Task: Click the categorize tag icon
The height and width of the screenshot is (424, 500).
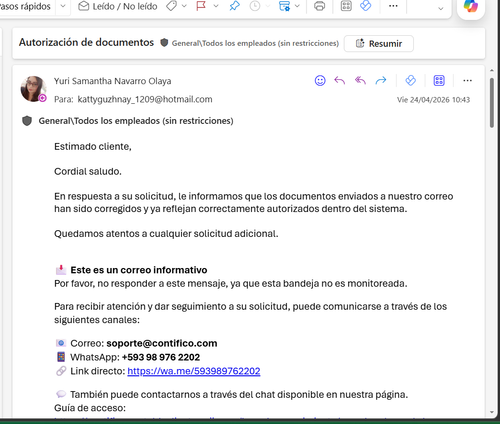Action: [x=172, y=6]
